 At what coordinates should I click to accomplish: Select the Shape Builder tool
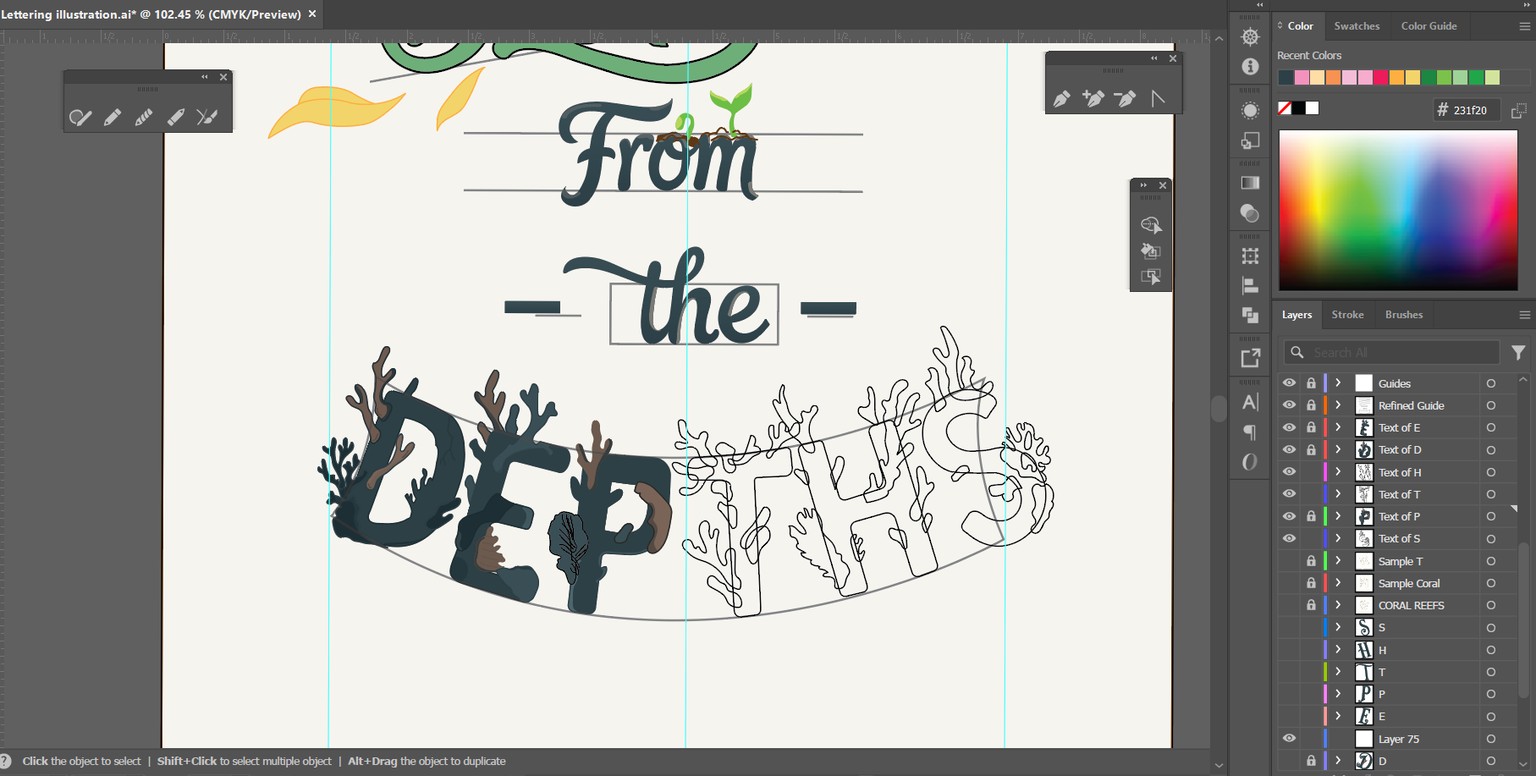point(1150,225)
